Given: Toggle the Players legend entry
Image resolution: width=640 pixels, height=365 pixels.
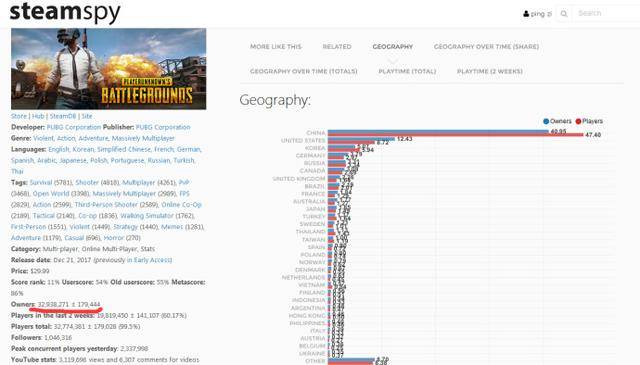Looking at the screenshot, I should coord(589,121).
